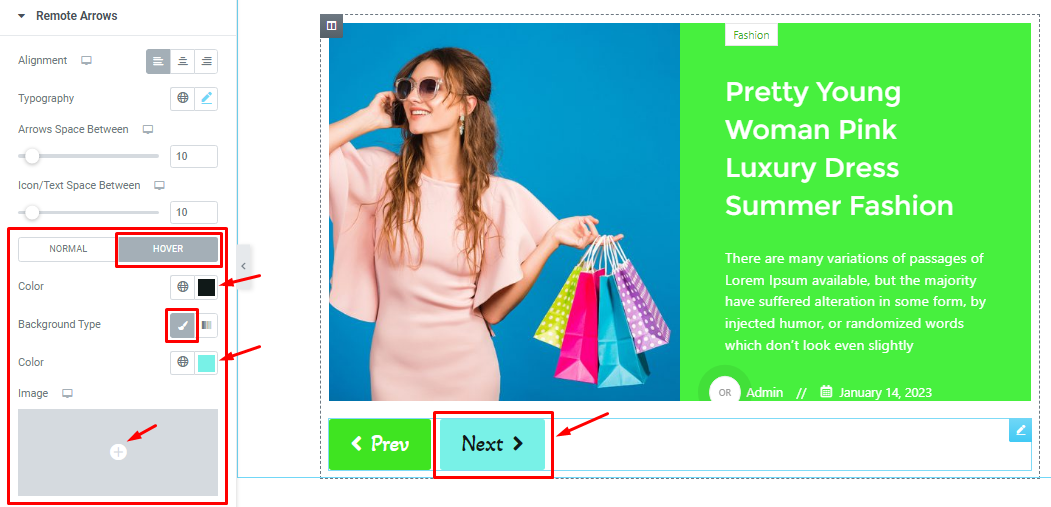Screen dimensions: 1051x507
Task: Click the green Prev button
Action: coord(380,444)
